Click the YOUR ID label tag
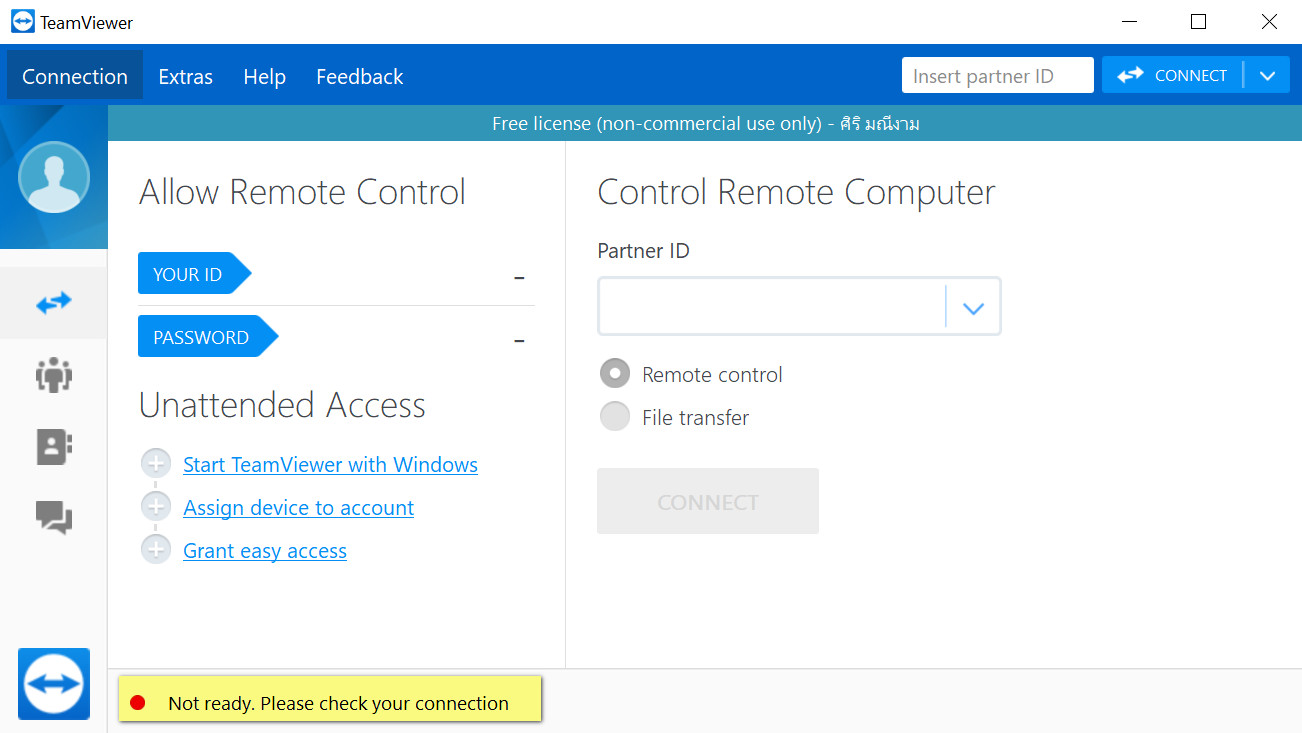Image resolution: width=1302 pixels, height=733 pixels. click(x=194, y=273)
